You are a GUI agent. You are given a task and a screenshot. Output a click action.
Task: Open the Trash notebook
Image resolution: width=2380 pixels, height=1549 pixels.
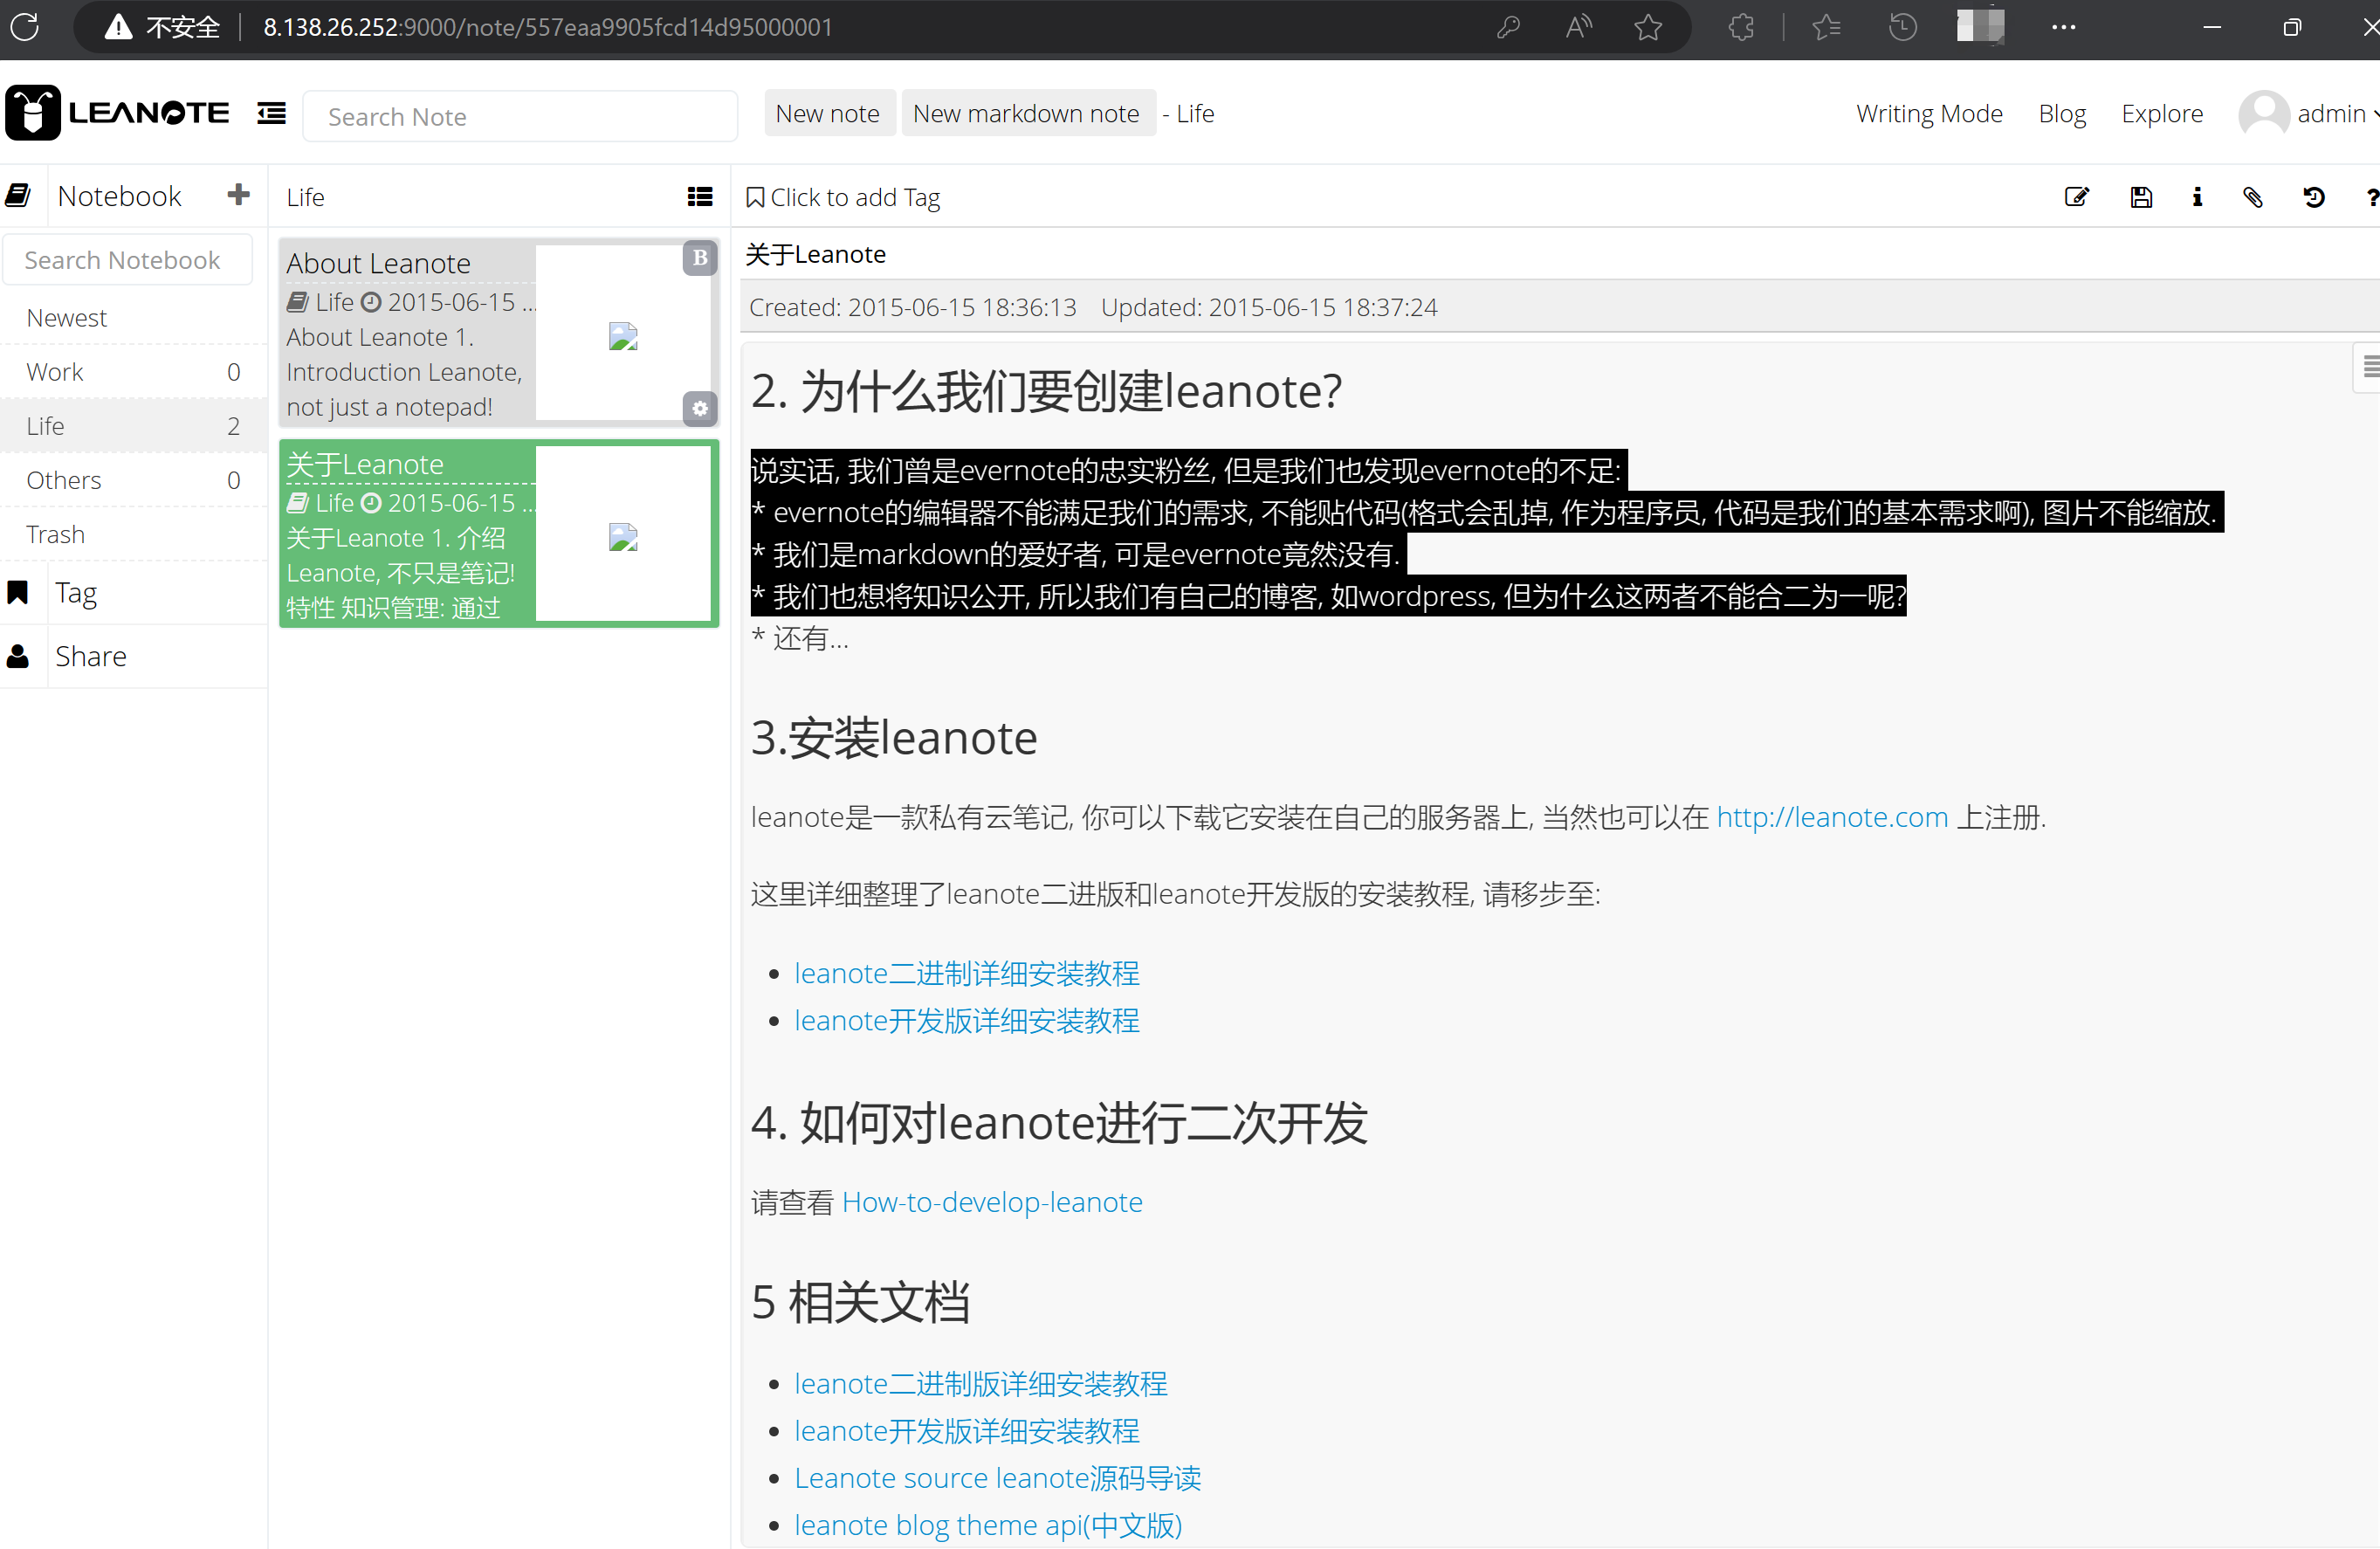(x=133, y=533)
